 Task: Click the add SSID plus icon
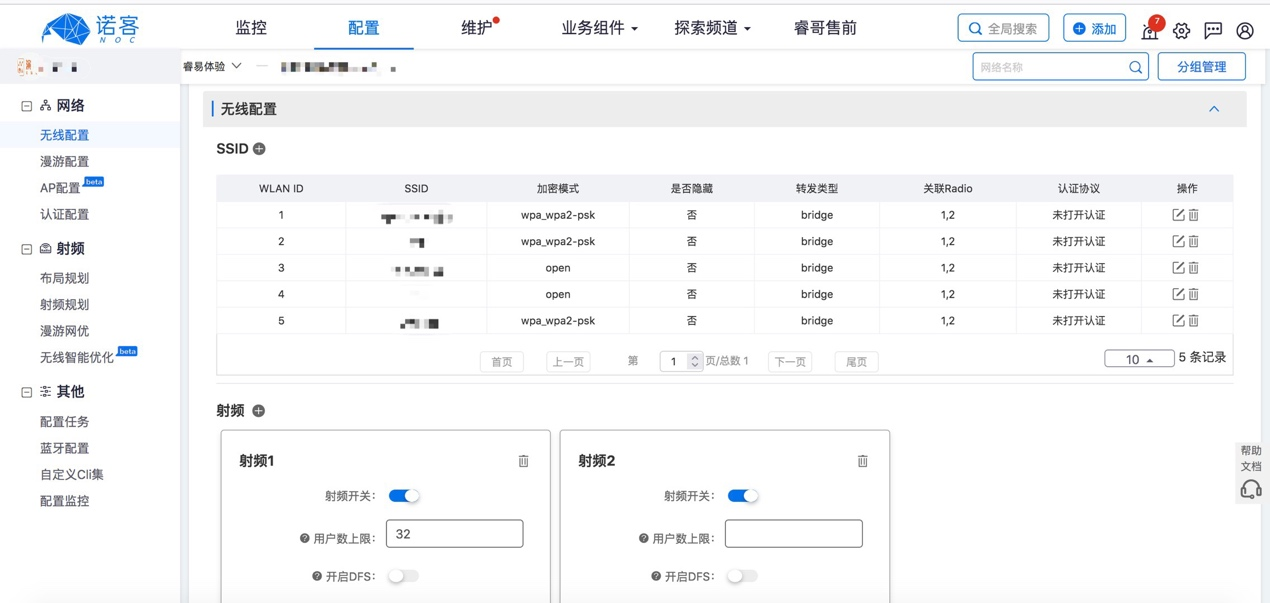pos(259,149)
